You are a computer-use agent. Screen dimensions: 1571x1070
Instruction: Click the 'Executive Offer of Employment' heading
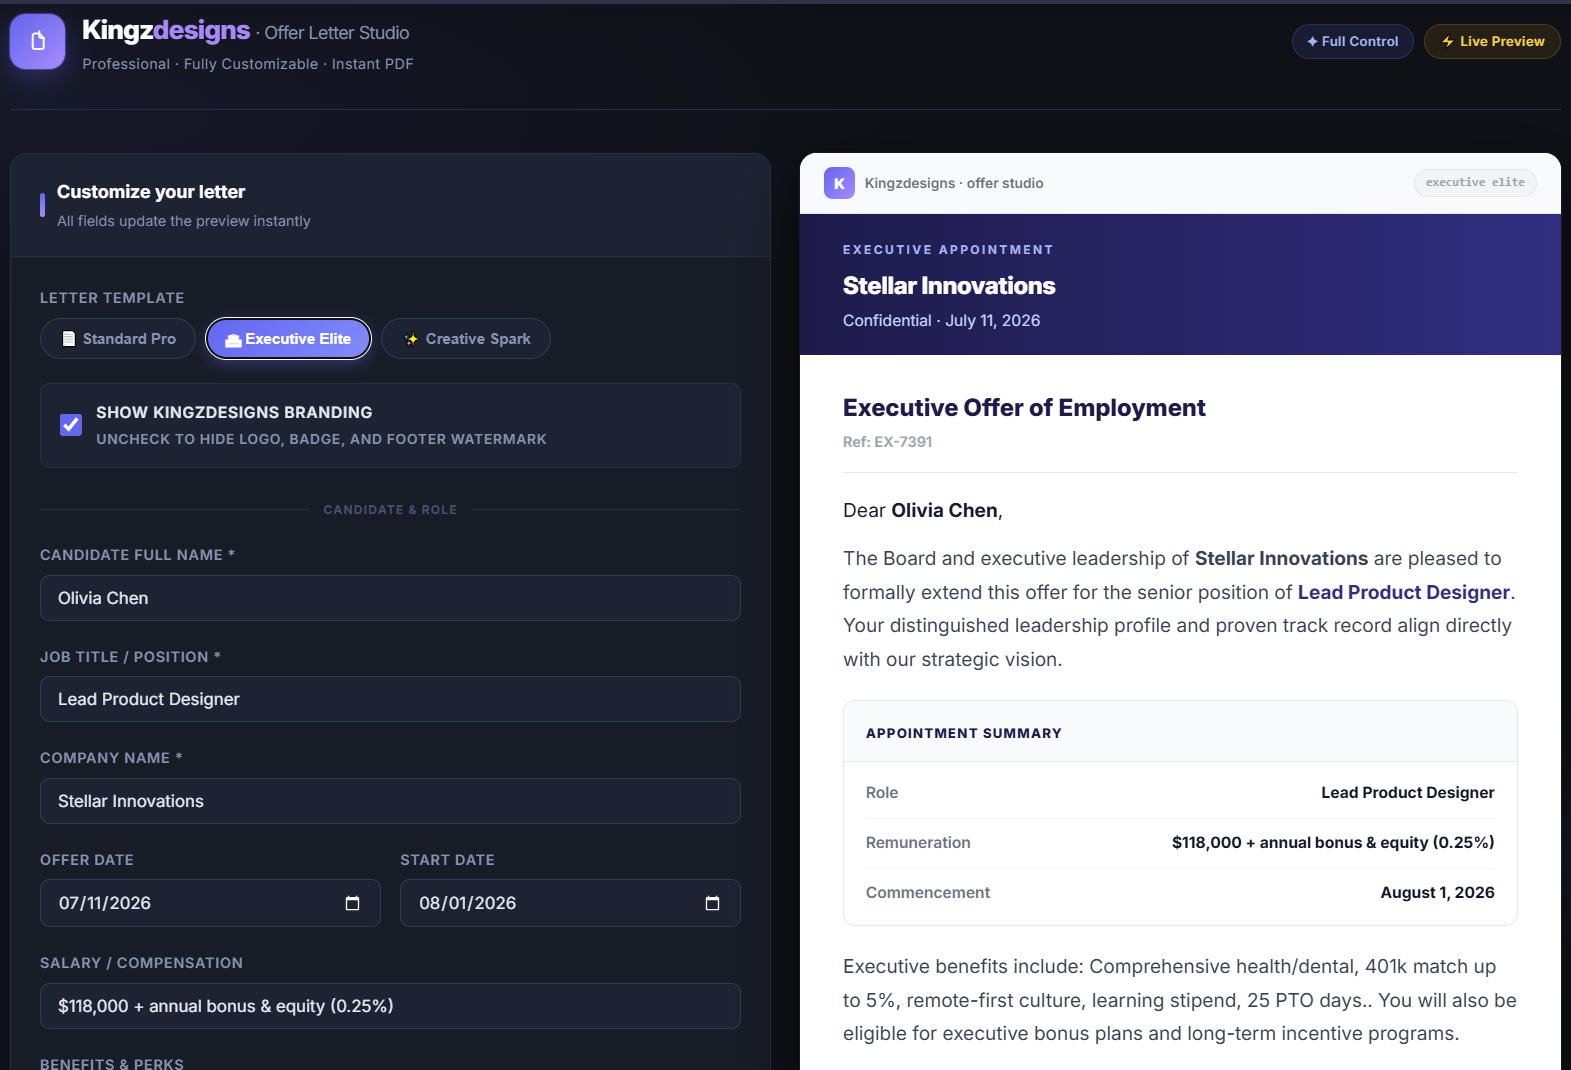click(1024, 408)
